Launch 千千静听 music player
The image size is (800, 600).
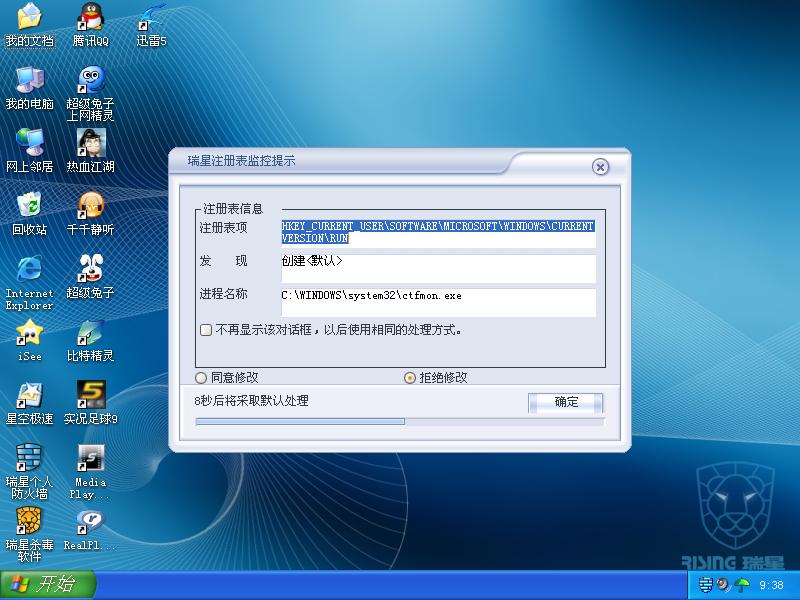(x=90, y=214)
